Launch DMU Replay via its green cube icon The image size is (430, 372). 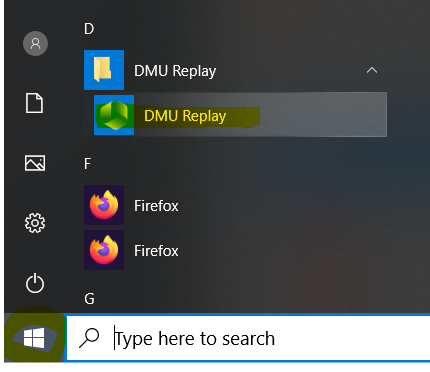tap(114, 115)
